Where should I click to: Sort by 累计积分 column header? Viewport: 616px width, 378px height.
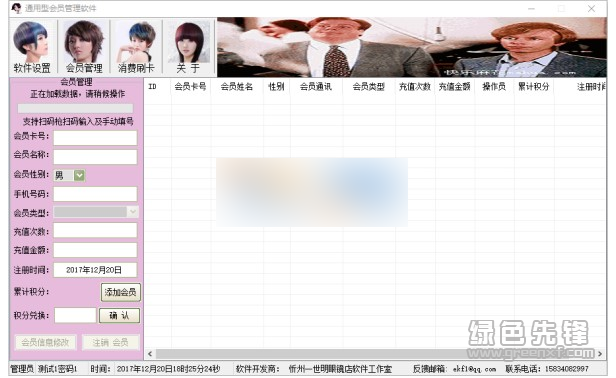[x=534, y=86]
